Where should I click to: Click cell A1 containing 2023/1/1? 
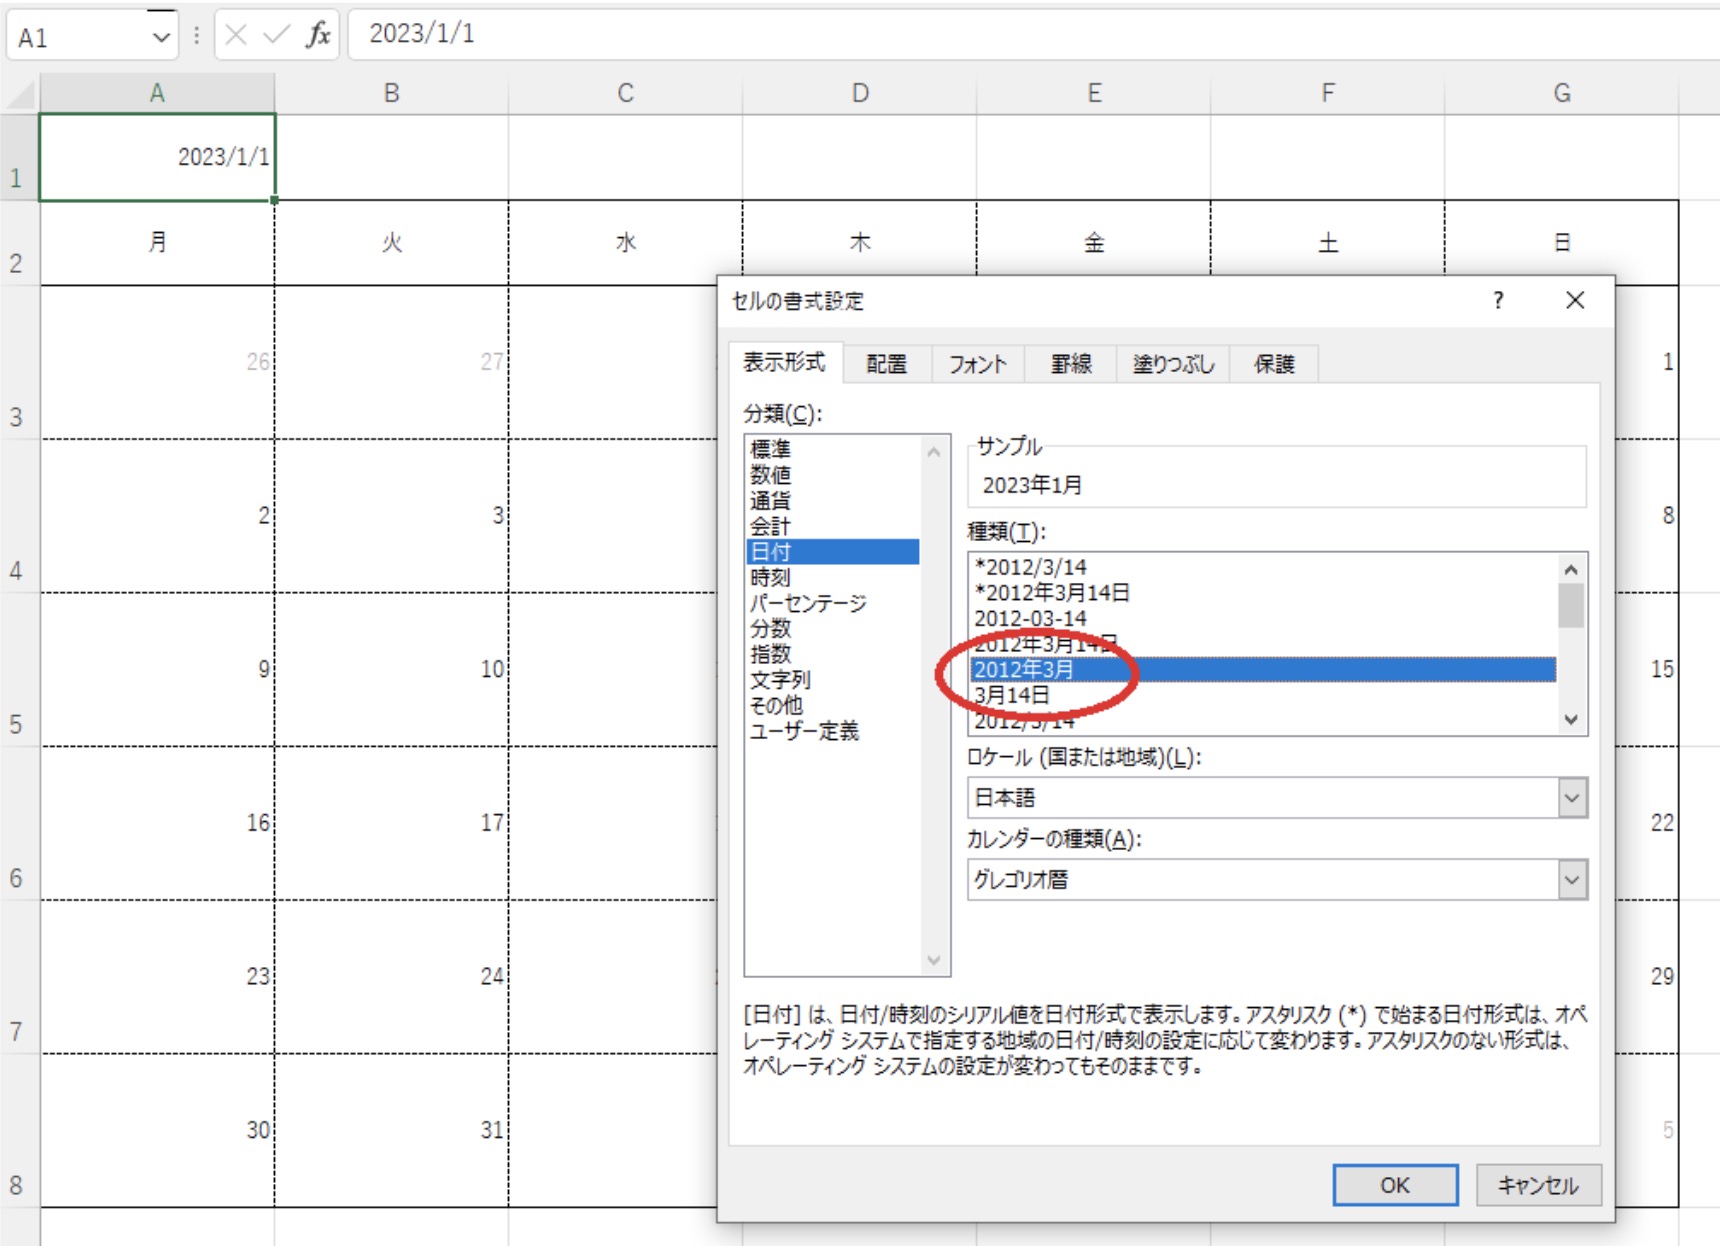(157, 158)
